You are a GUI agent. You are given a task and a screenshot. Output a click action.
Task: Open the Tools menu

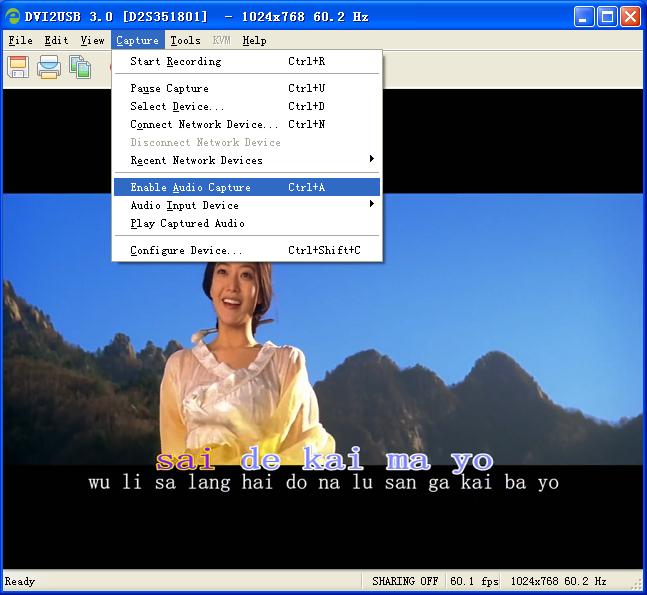click(185, 41)
